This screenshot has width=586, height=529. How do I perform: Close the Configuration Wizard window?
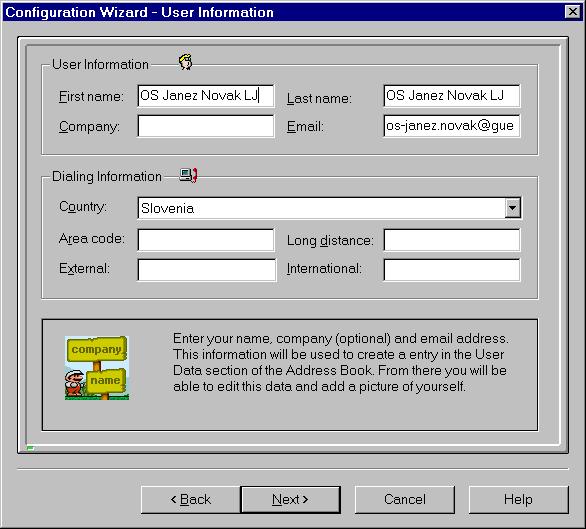pos(573,12)
